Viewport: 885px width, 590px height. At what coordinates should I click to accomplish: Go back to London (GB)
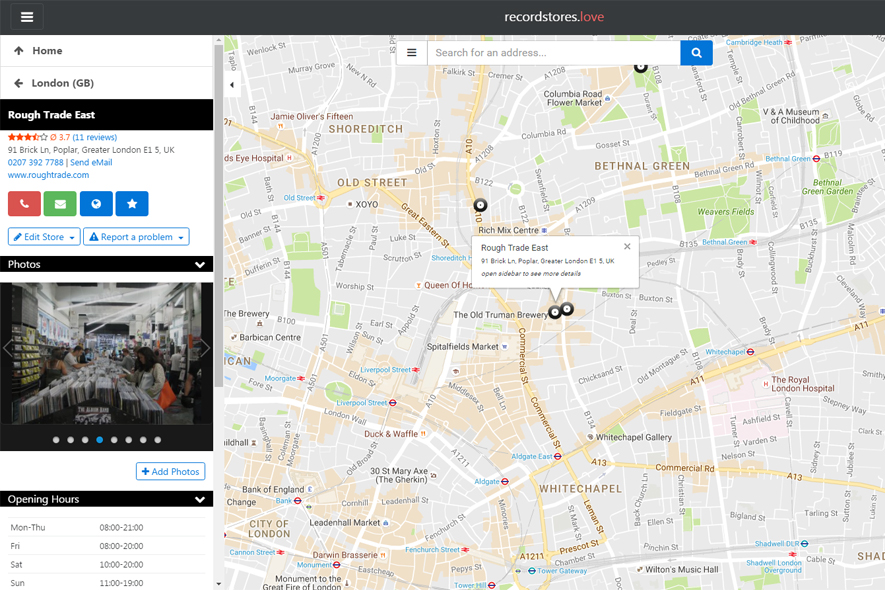(x=107, y=83)
